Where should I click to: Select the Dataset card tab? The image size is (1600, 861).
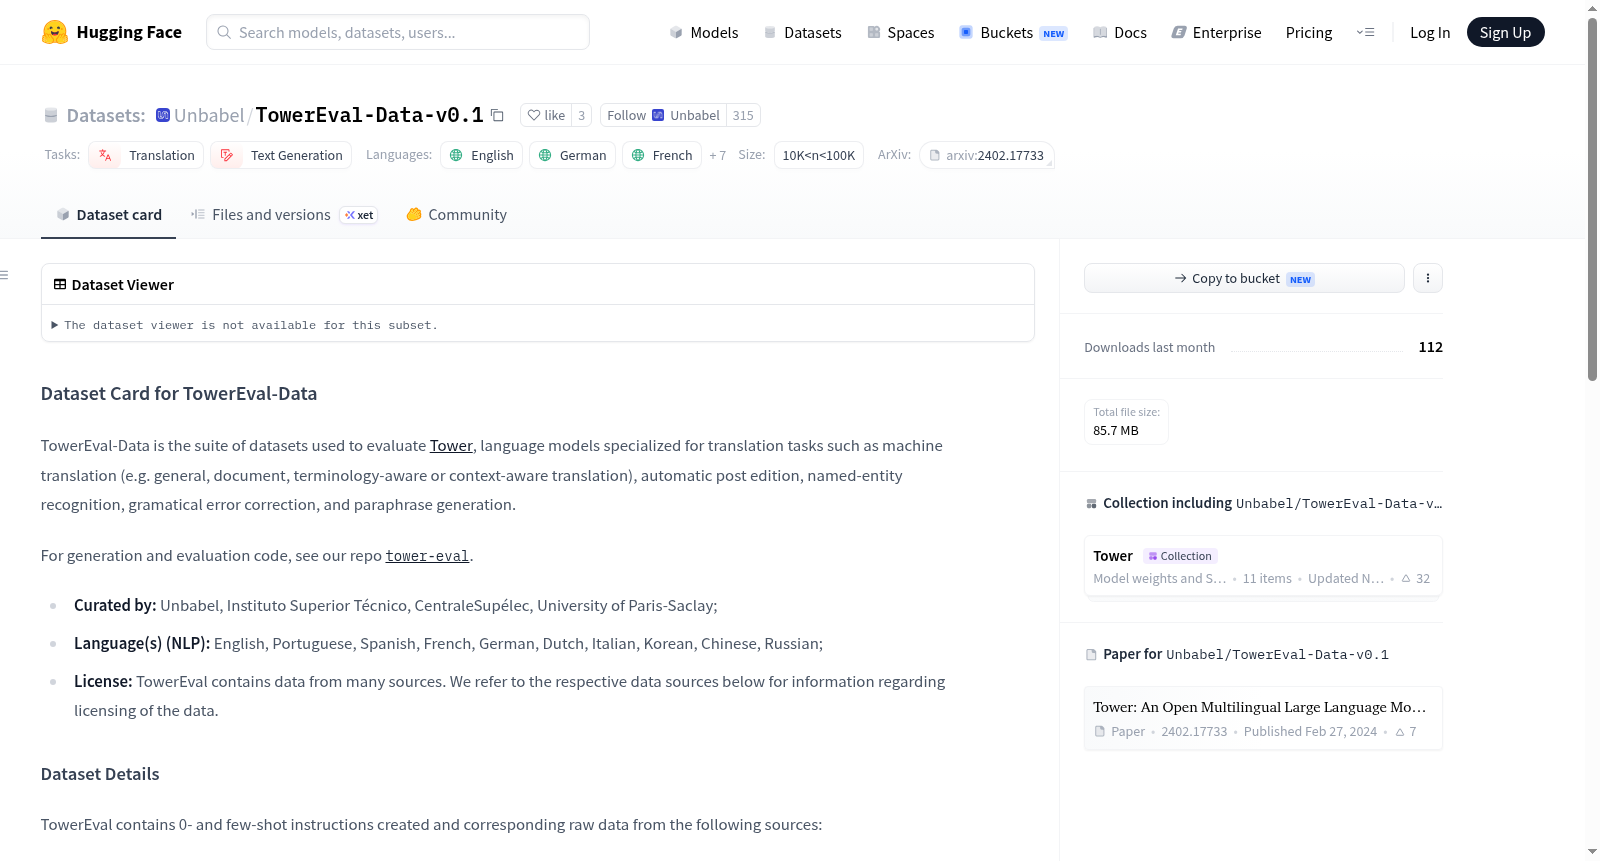(108, 215)
